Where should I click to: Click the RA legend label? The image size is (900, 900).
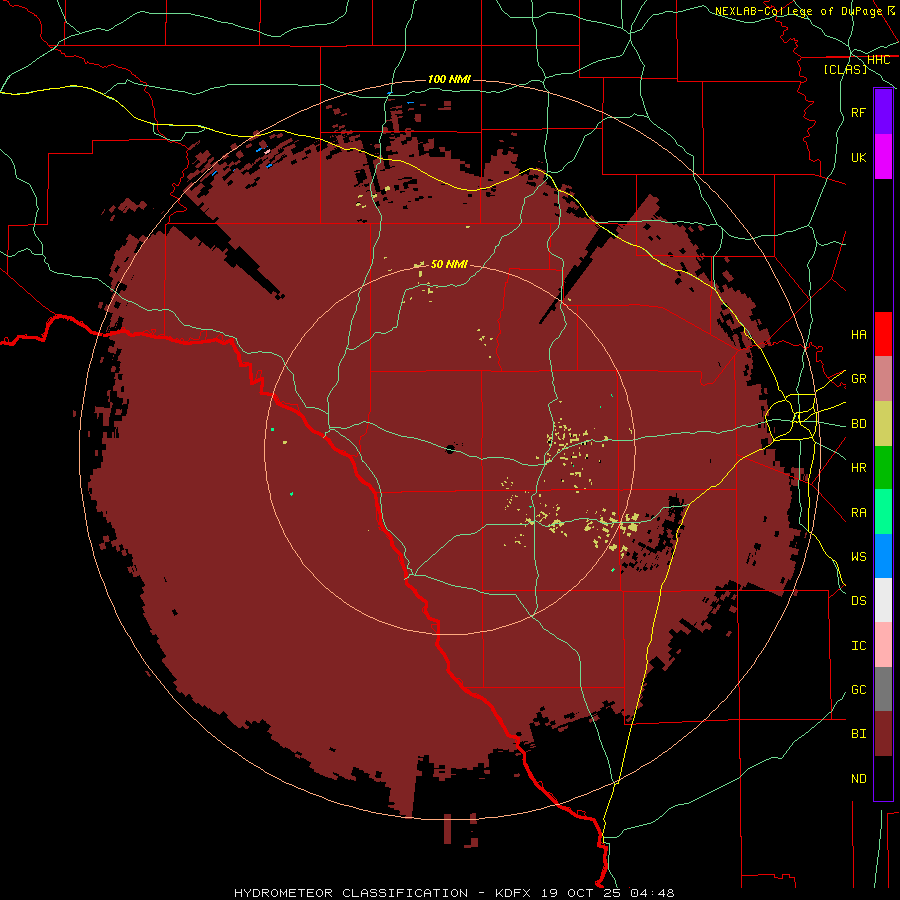coord(858,512)
